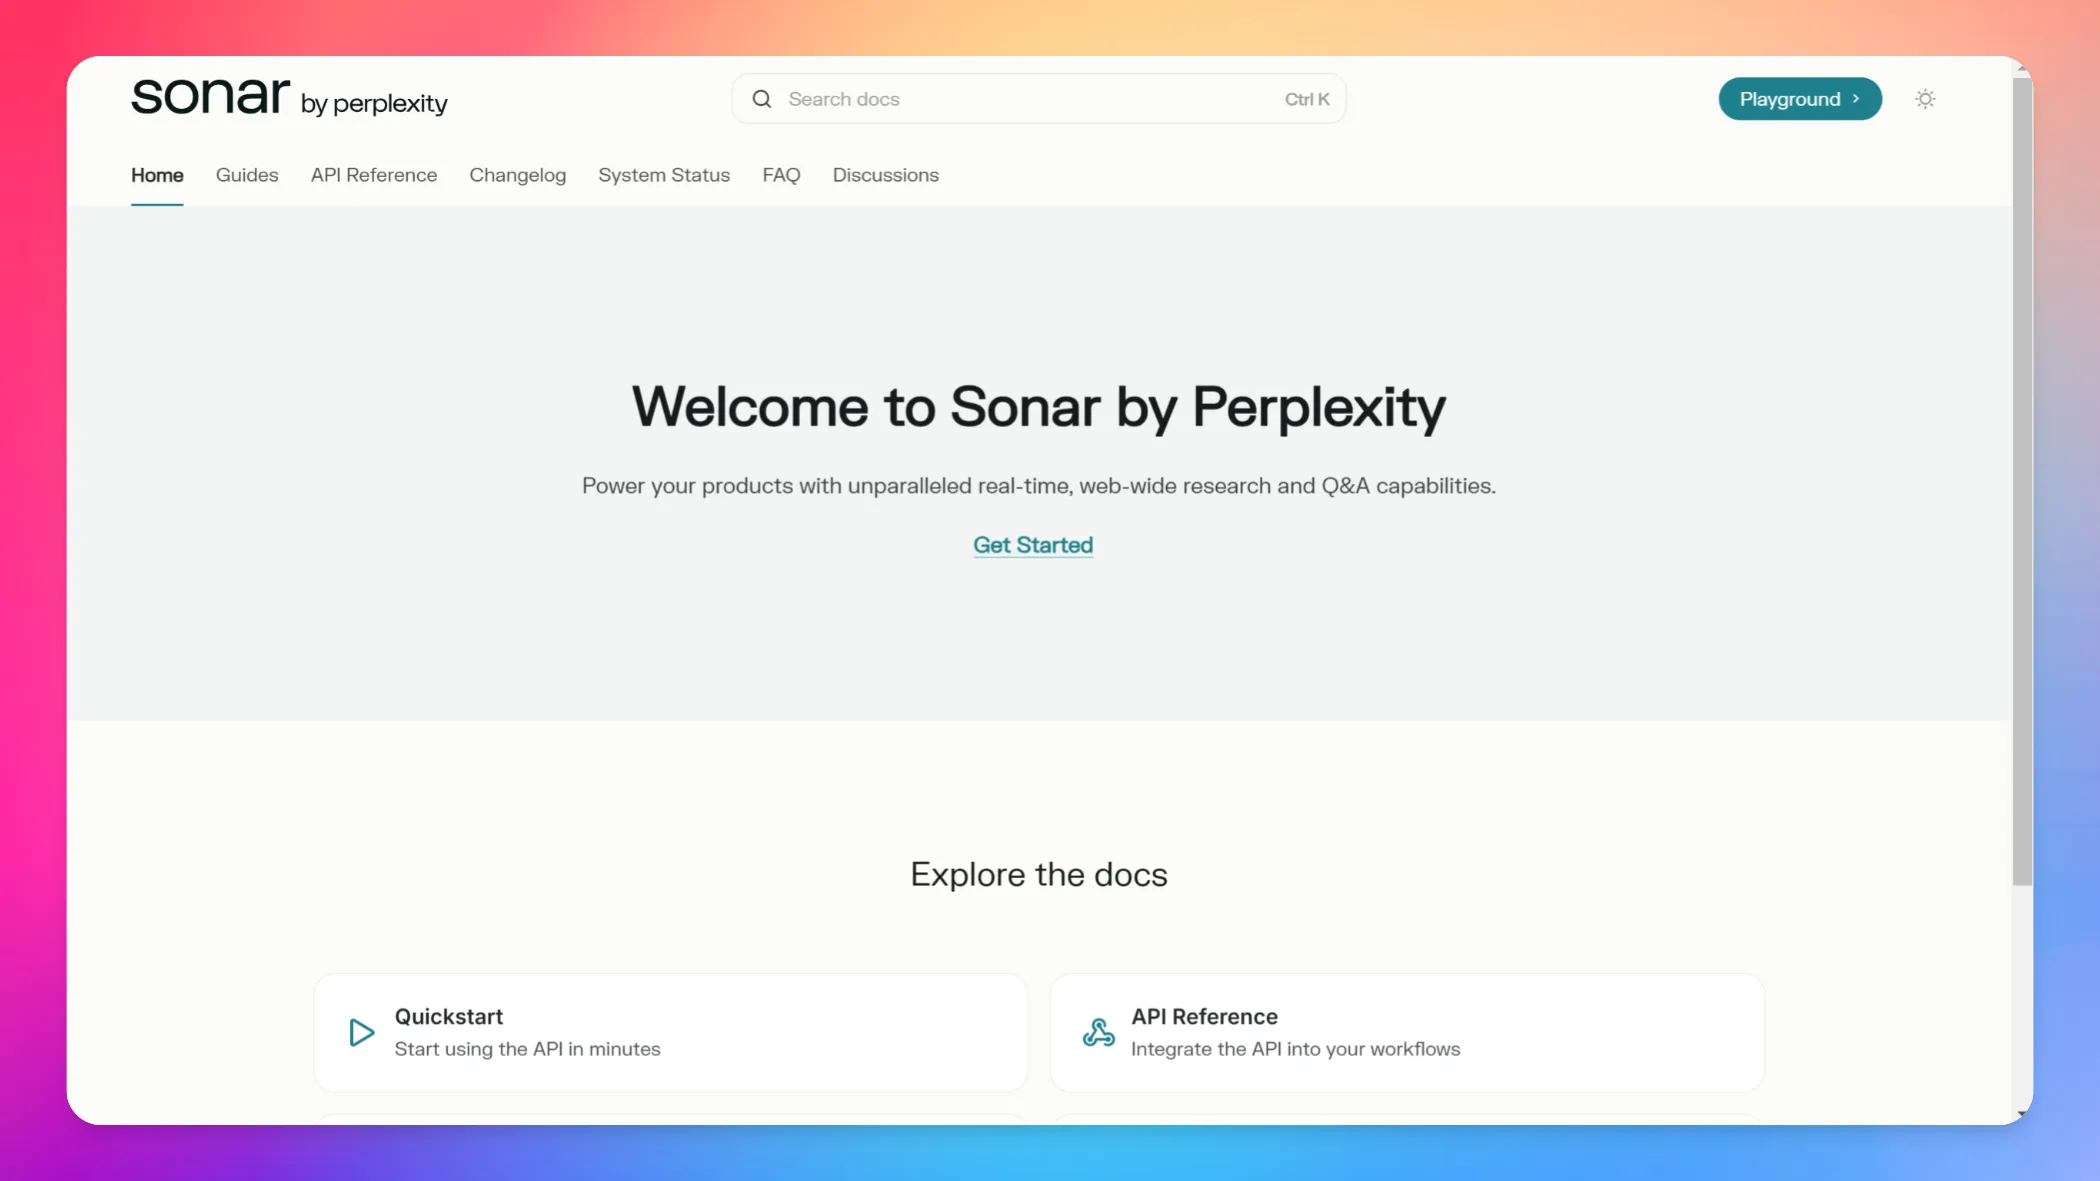This screenshot has width=2100, height=1181.
Task: Open the API Reference tab
Action: pyautogui.click(x=373, y=174)
